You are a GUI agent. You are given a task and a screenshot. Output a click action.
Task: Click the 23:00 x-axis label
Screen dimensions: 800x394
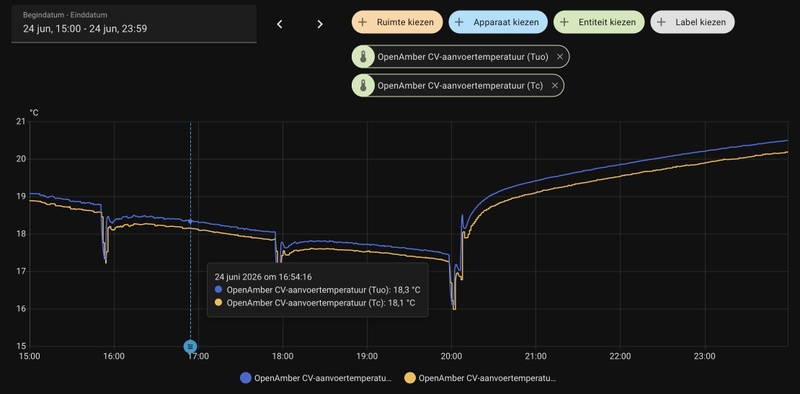(x=704, y=356)
